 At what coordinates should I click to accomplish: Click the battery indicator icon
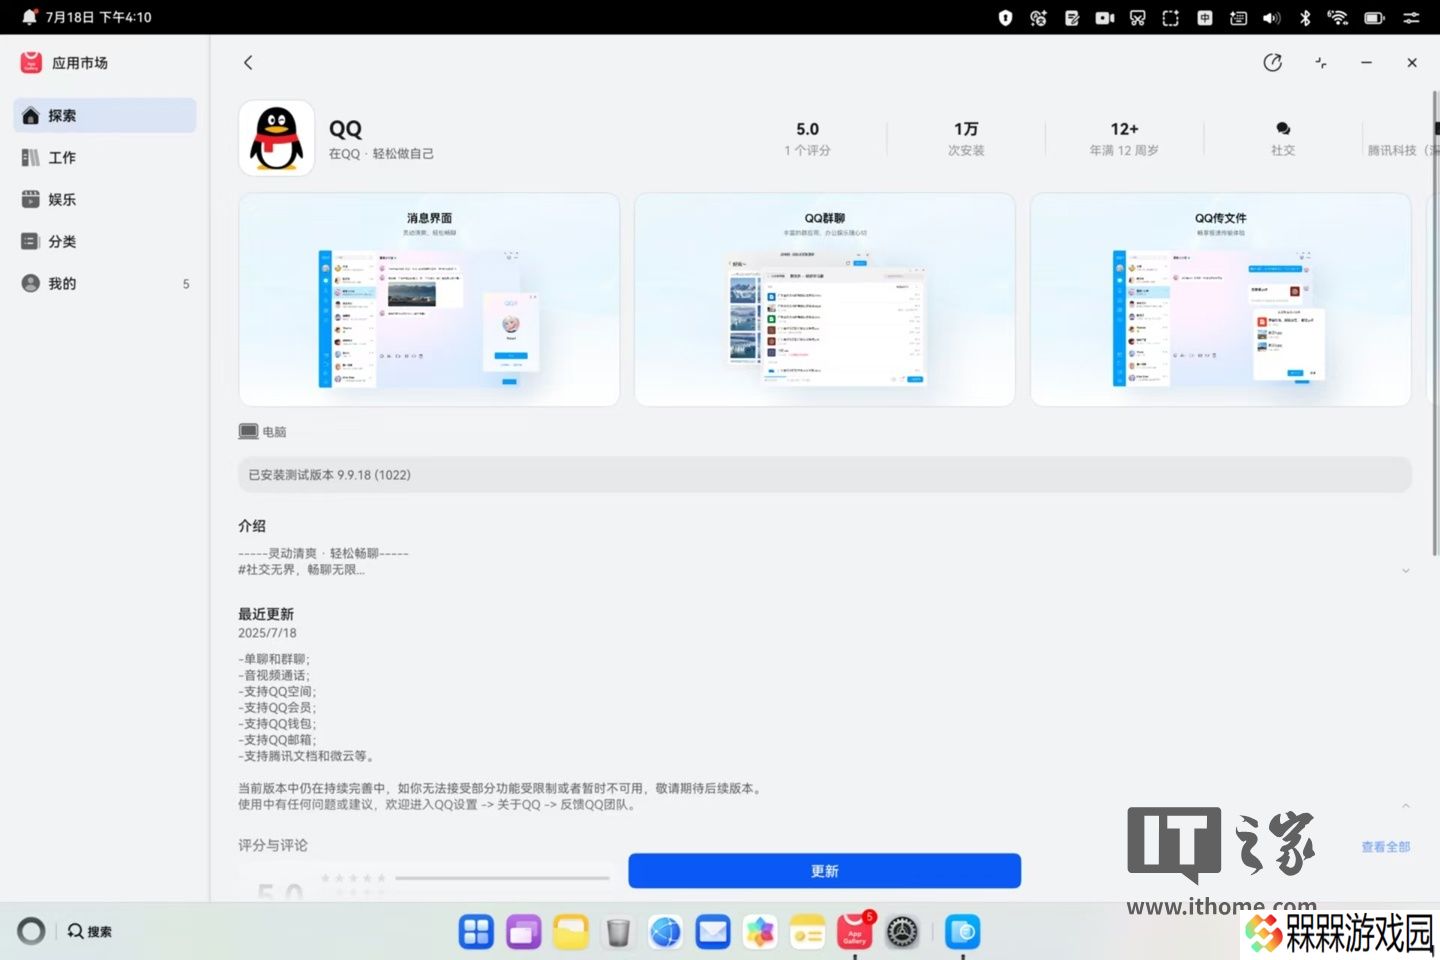(x=1374, y=17)
